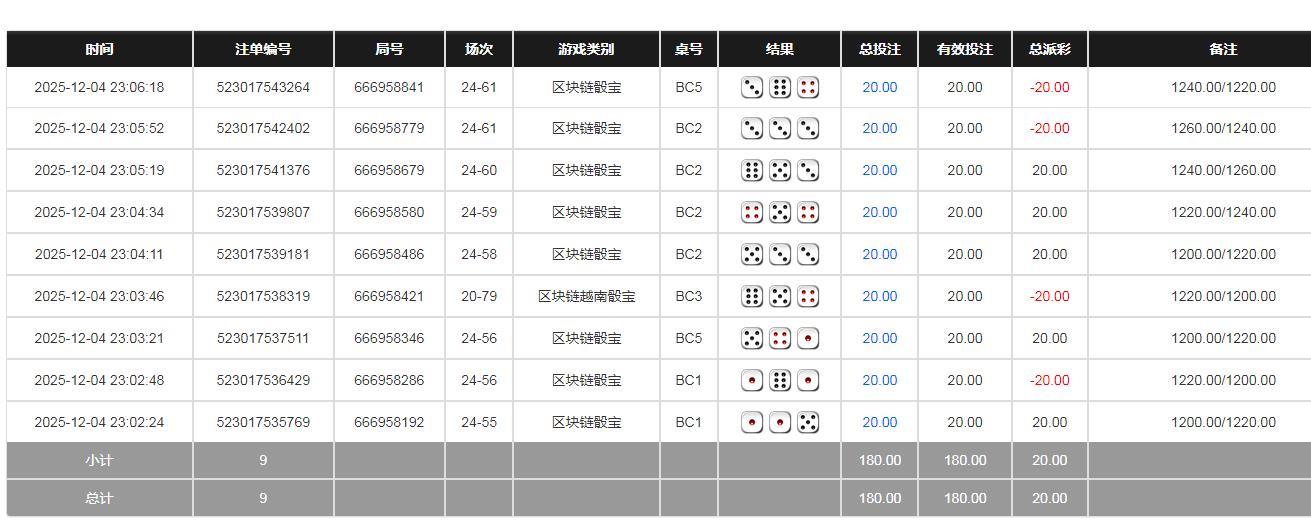Click the 总派彩 column header
1311x522 pixels.
coord(1049,49)
